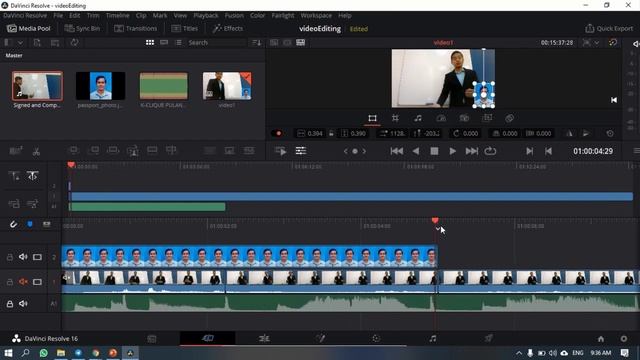
Task: Open the Fusion menu
Action: pyautogui.click(x=234, y=16)
